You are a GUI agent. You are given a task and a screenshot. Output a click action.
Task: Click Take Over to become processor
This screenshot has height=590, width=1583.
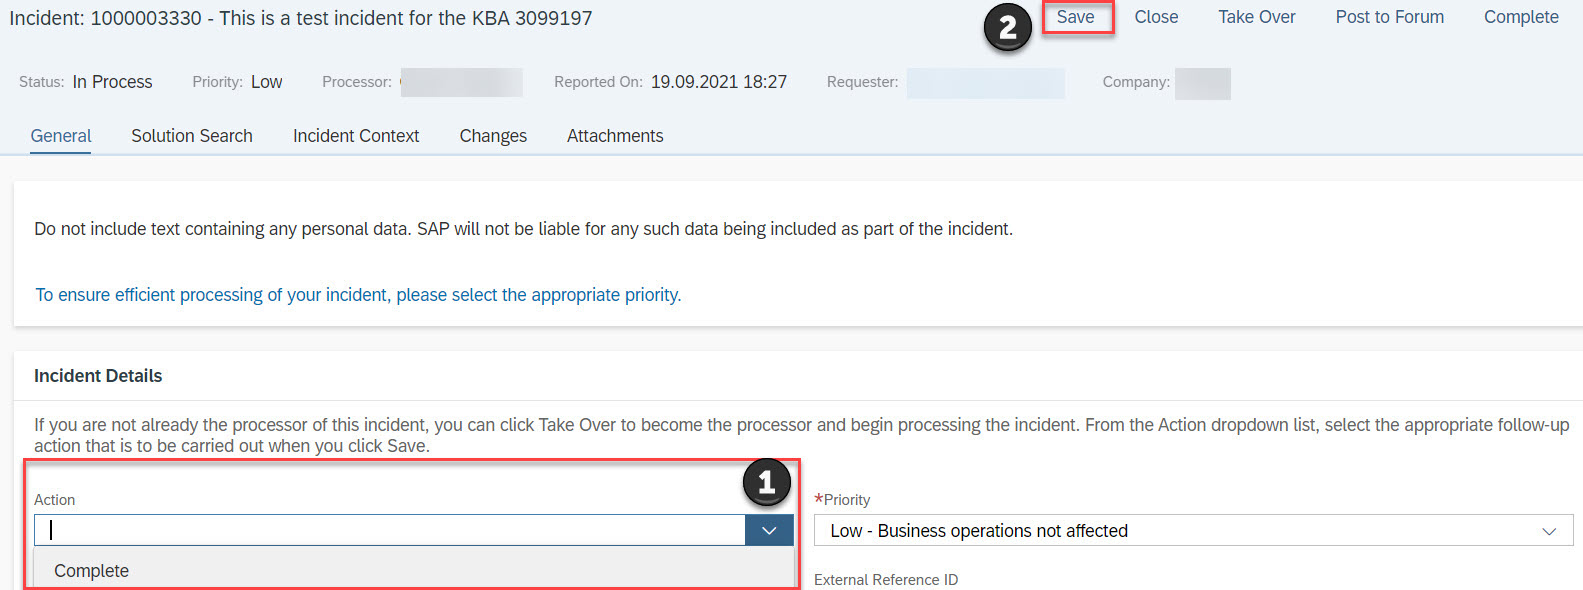(1256, 17)
